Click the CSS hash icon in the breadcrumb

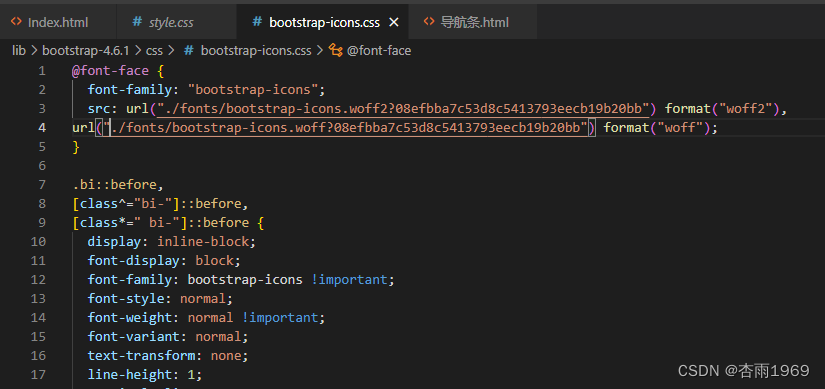coord(189,51)
